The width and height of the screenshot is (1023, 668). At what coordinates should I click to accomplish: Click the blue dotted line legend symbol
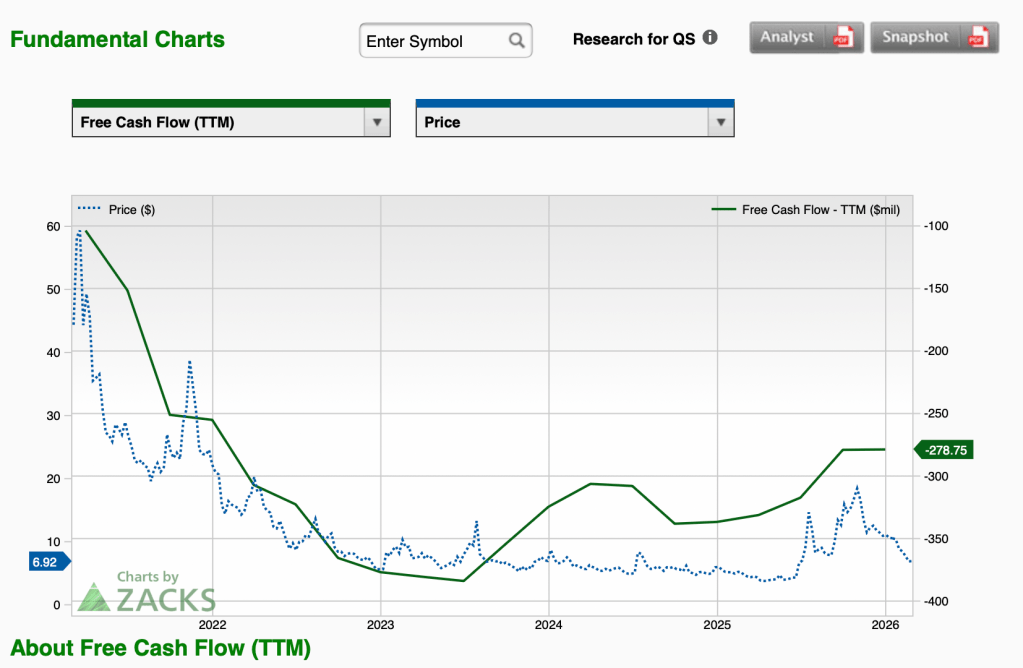pos(91,209)
